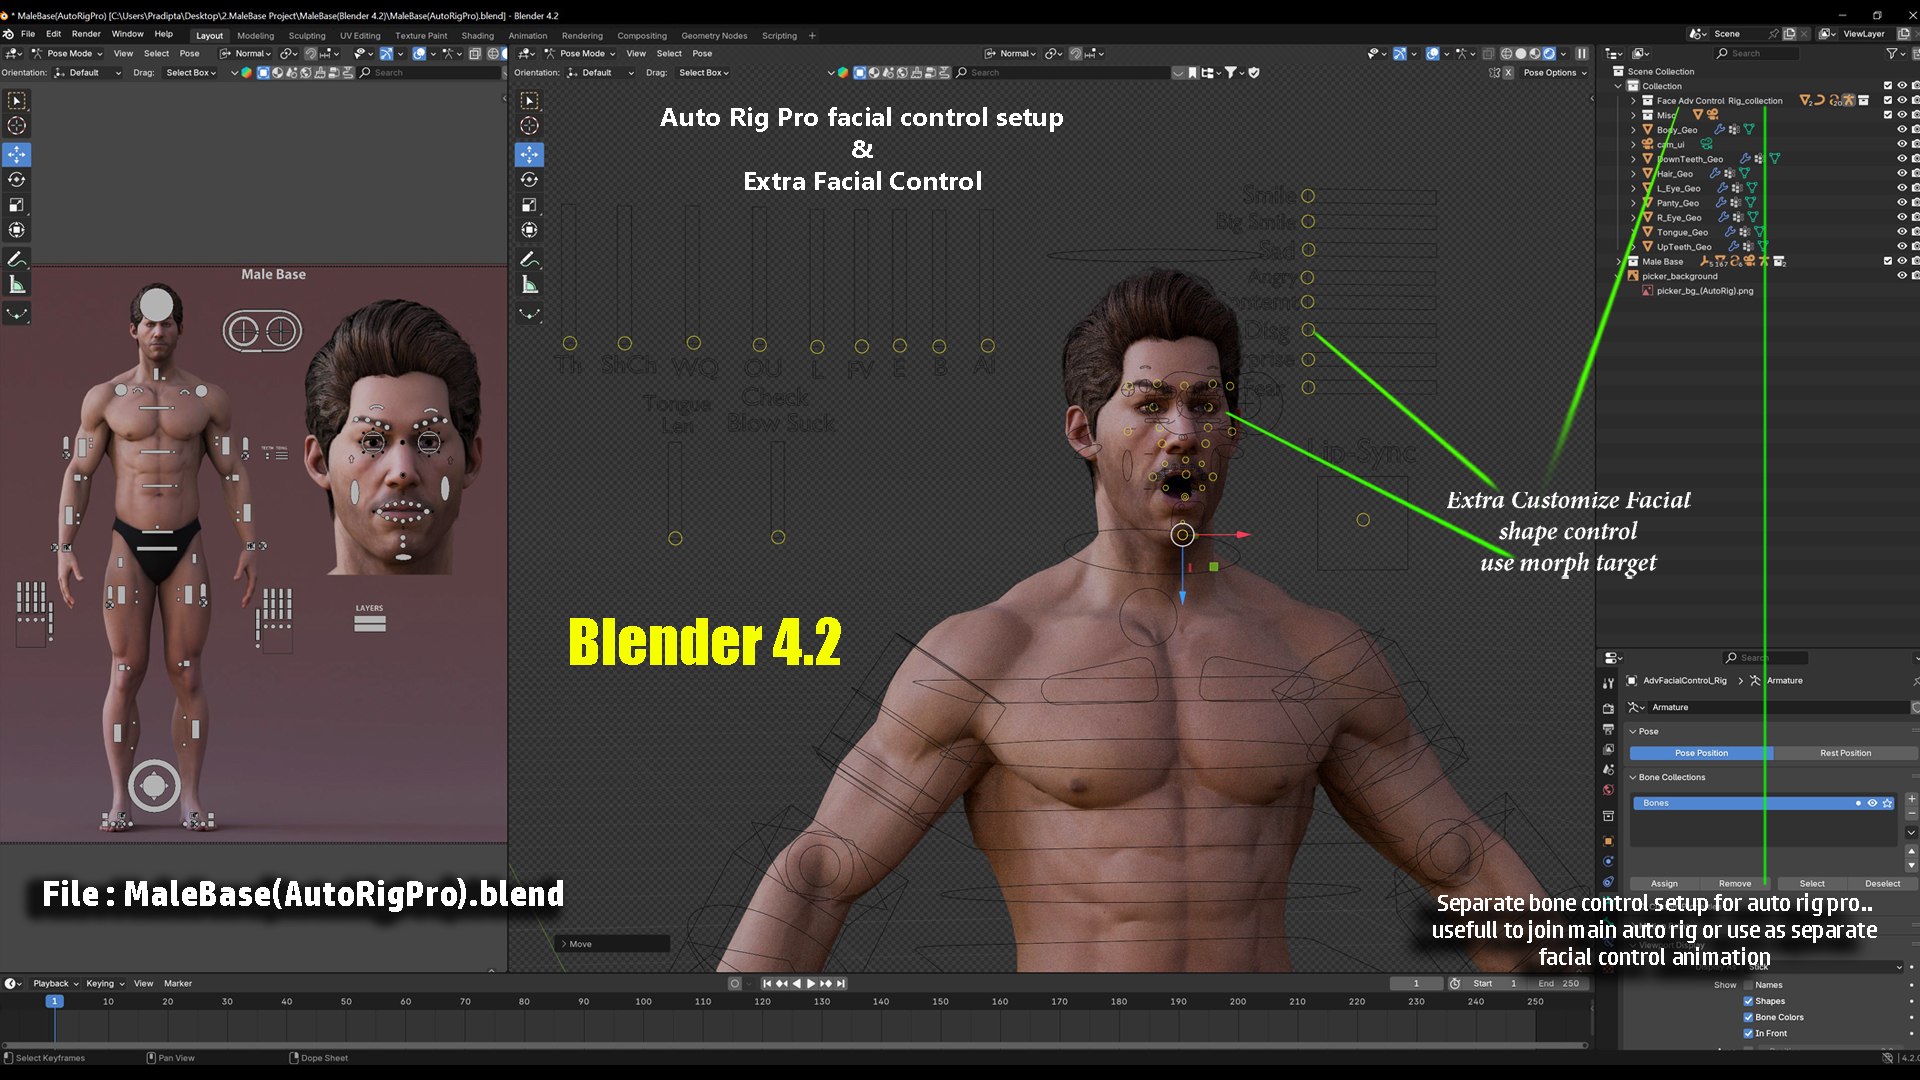Toggle eye icon on the Bones collection row
Screen dimensions: 1920x1080
click(1872, 803)
